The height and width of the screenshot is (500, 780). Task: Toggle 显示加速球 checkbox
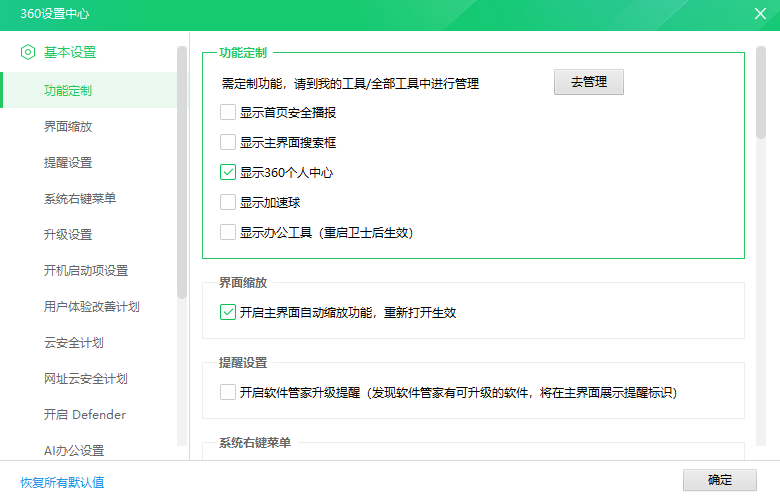(x=228, y=202)
